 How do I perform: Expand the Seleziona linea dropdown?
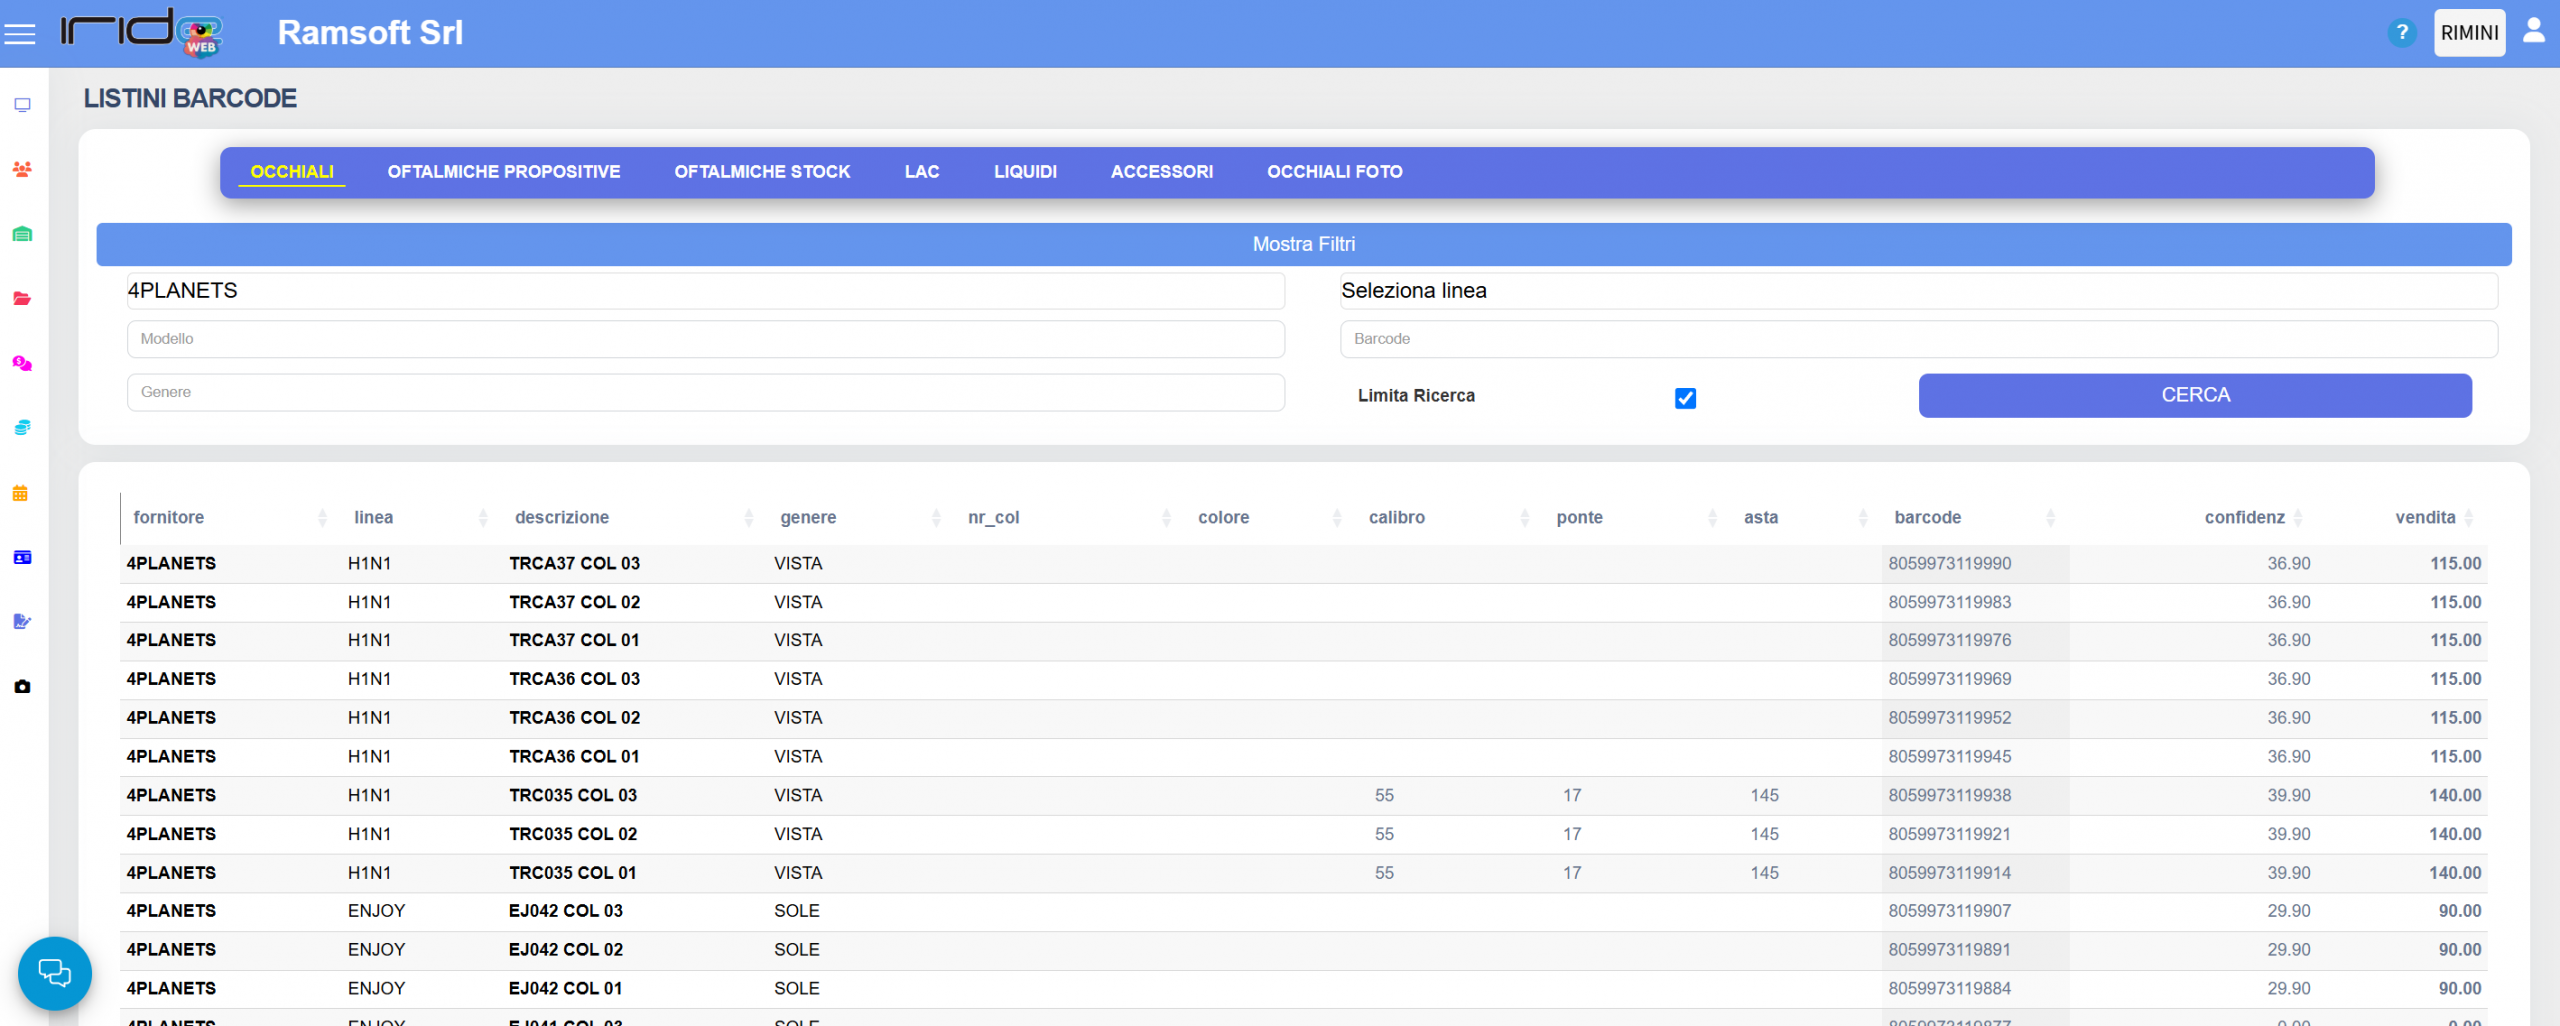click(1917, 291)
